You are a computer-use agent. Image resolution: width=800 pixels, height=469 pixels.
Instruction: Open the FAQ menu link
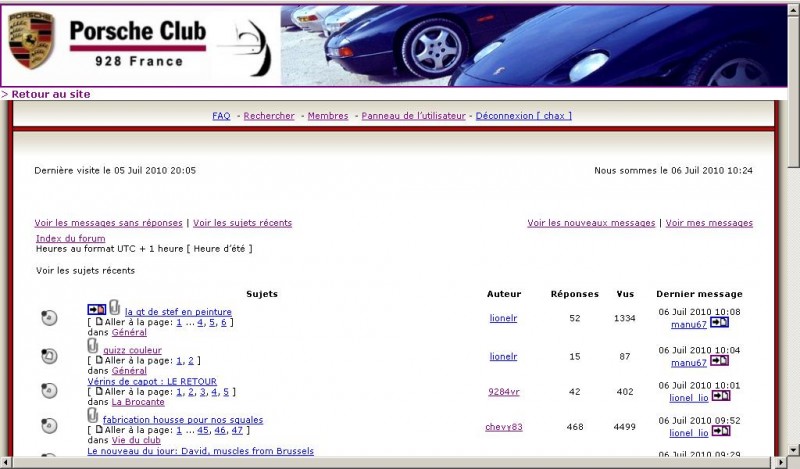coord(221,116)
